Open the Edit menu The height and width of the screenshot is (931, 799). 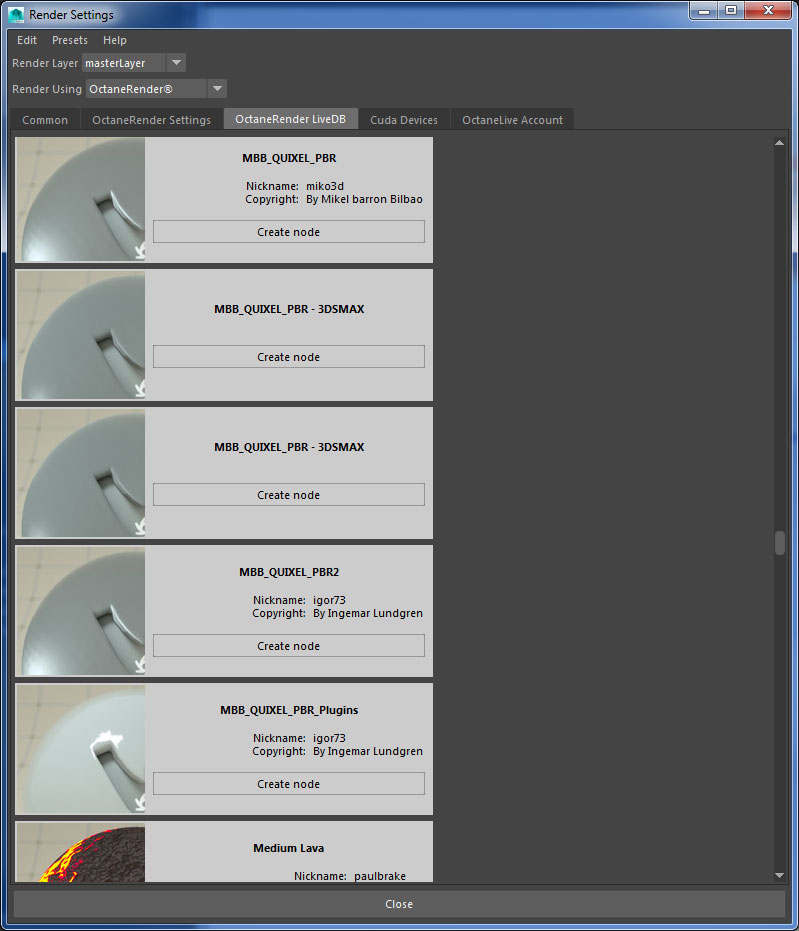pyautogui.click(x=27, y=40)
